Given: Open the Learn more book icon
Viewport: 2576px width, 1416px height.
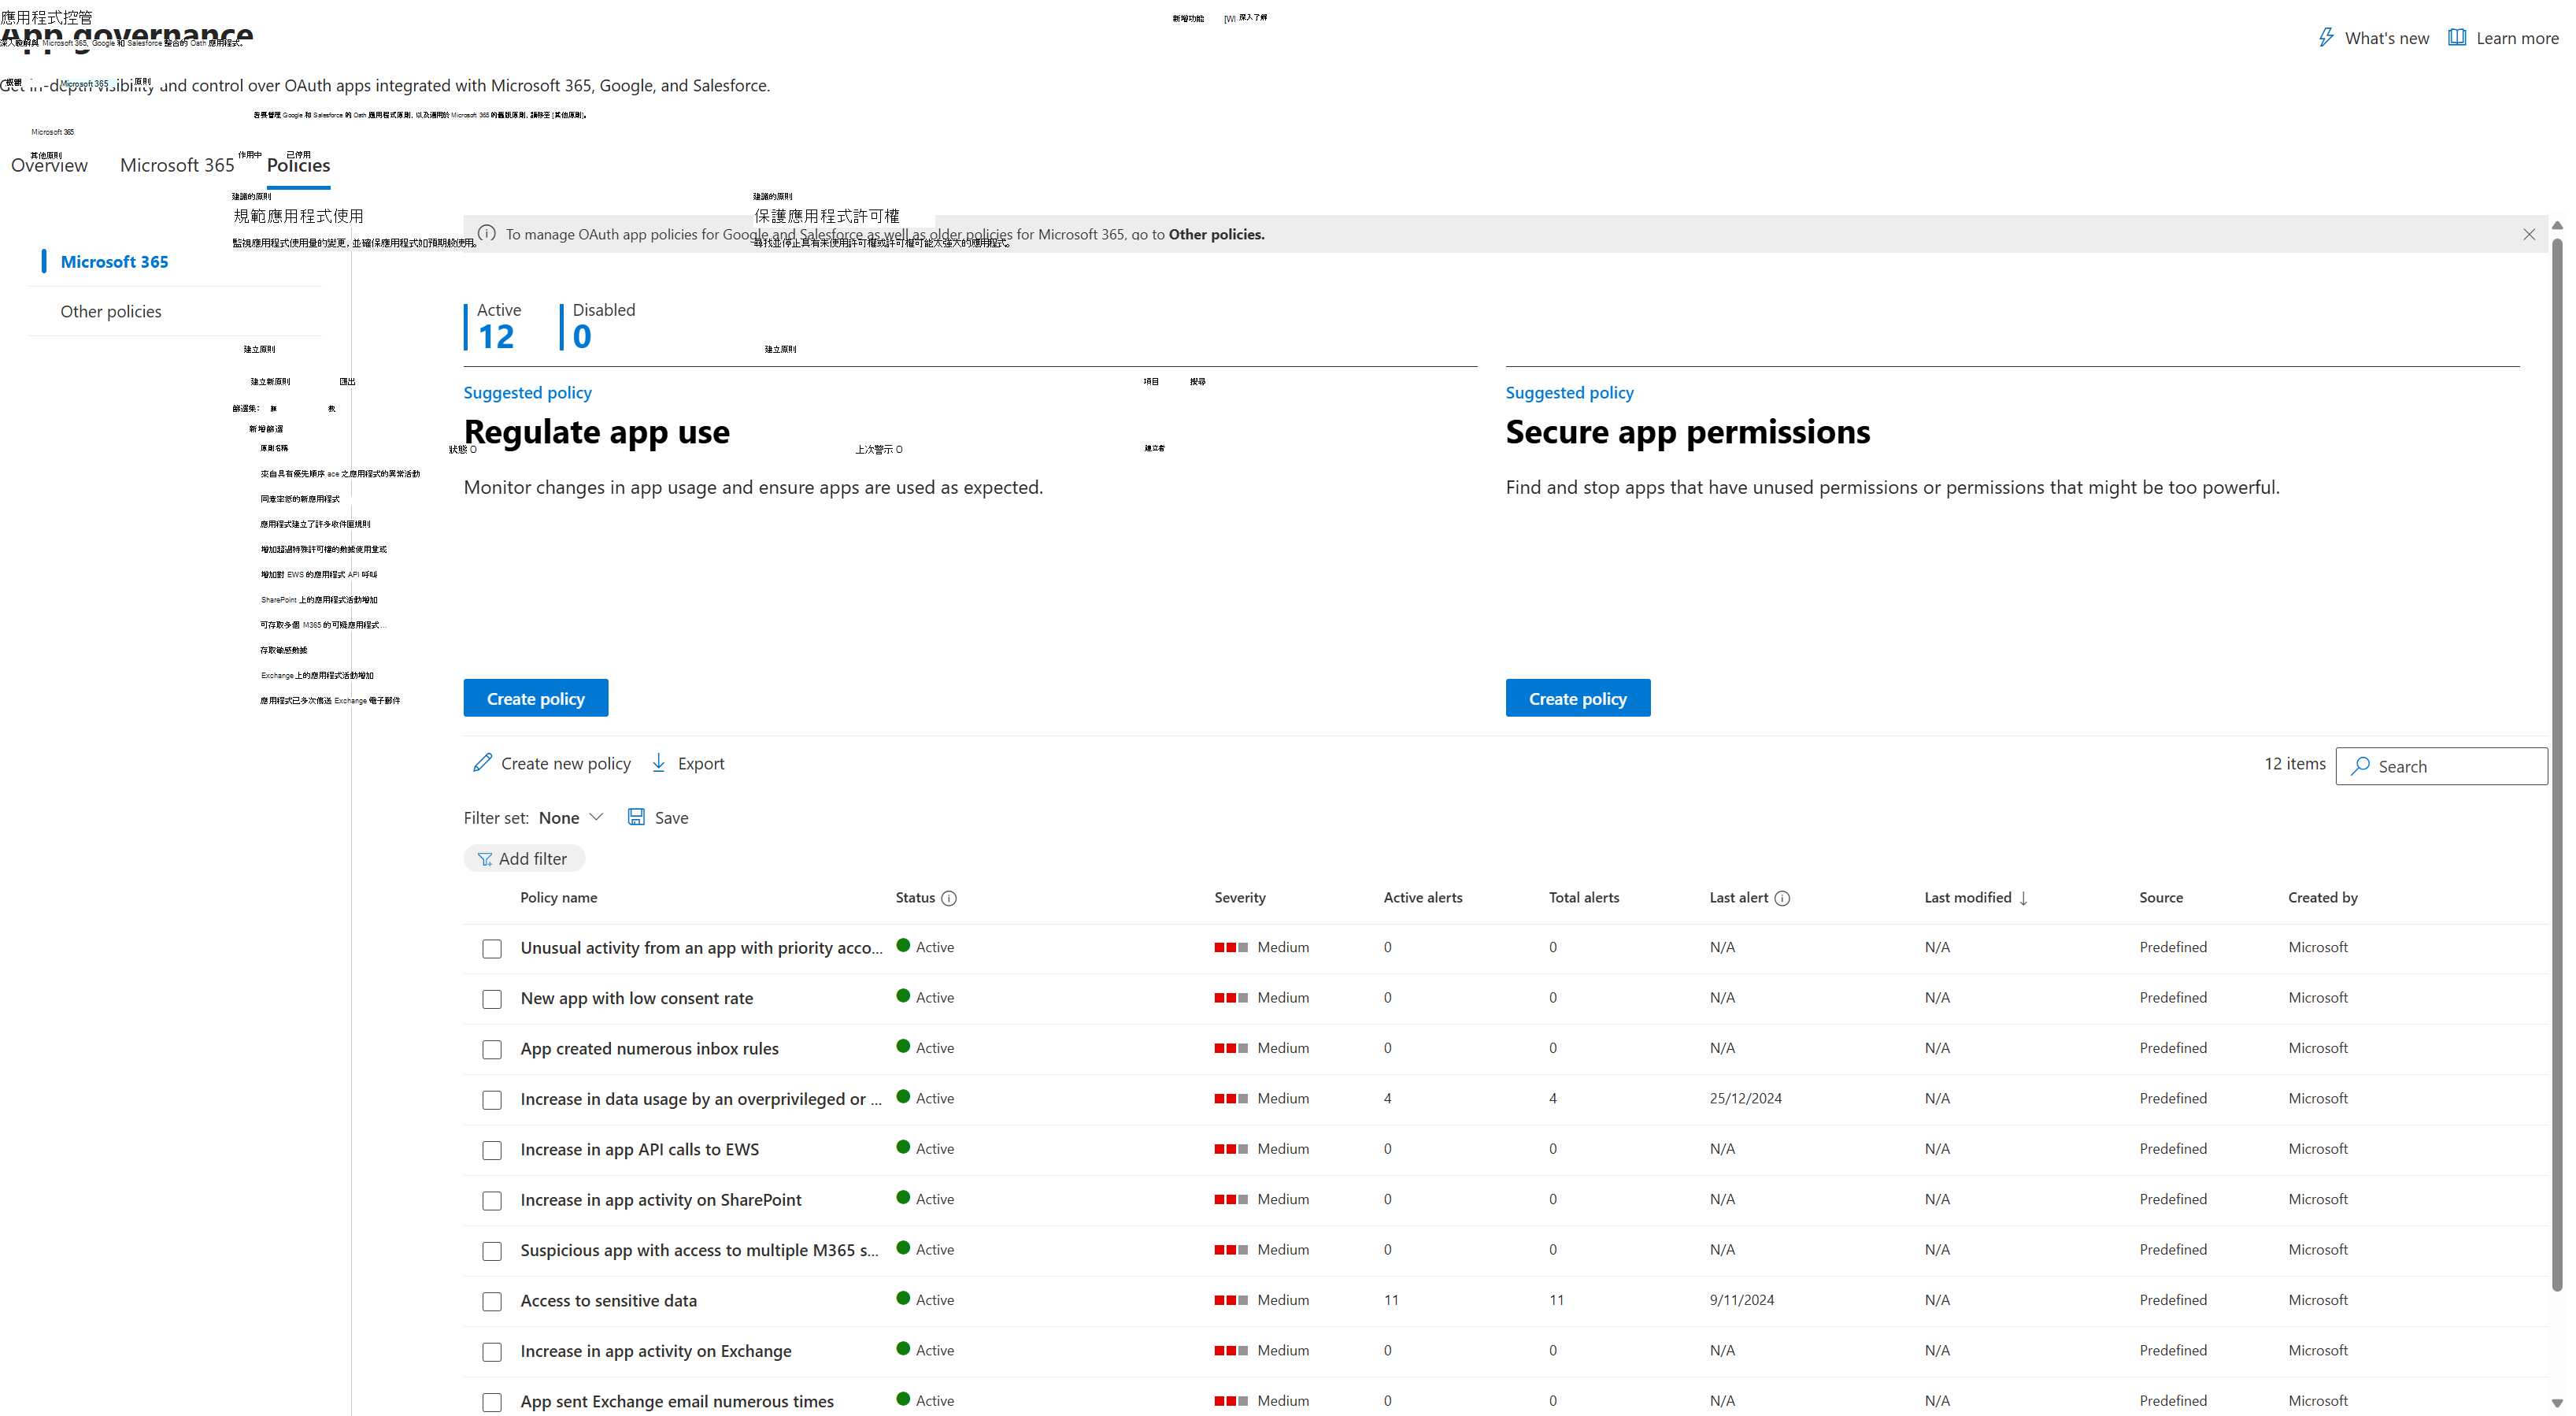Looking at the screenshot, I should 2456,37.
